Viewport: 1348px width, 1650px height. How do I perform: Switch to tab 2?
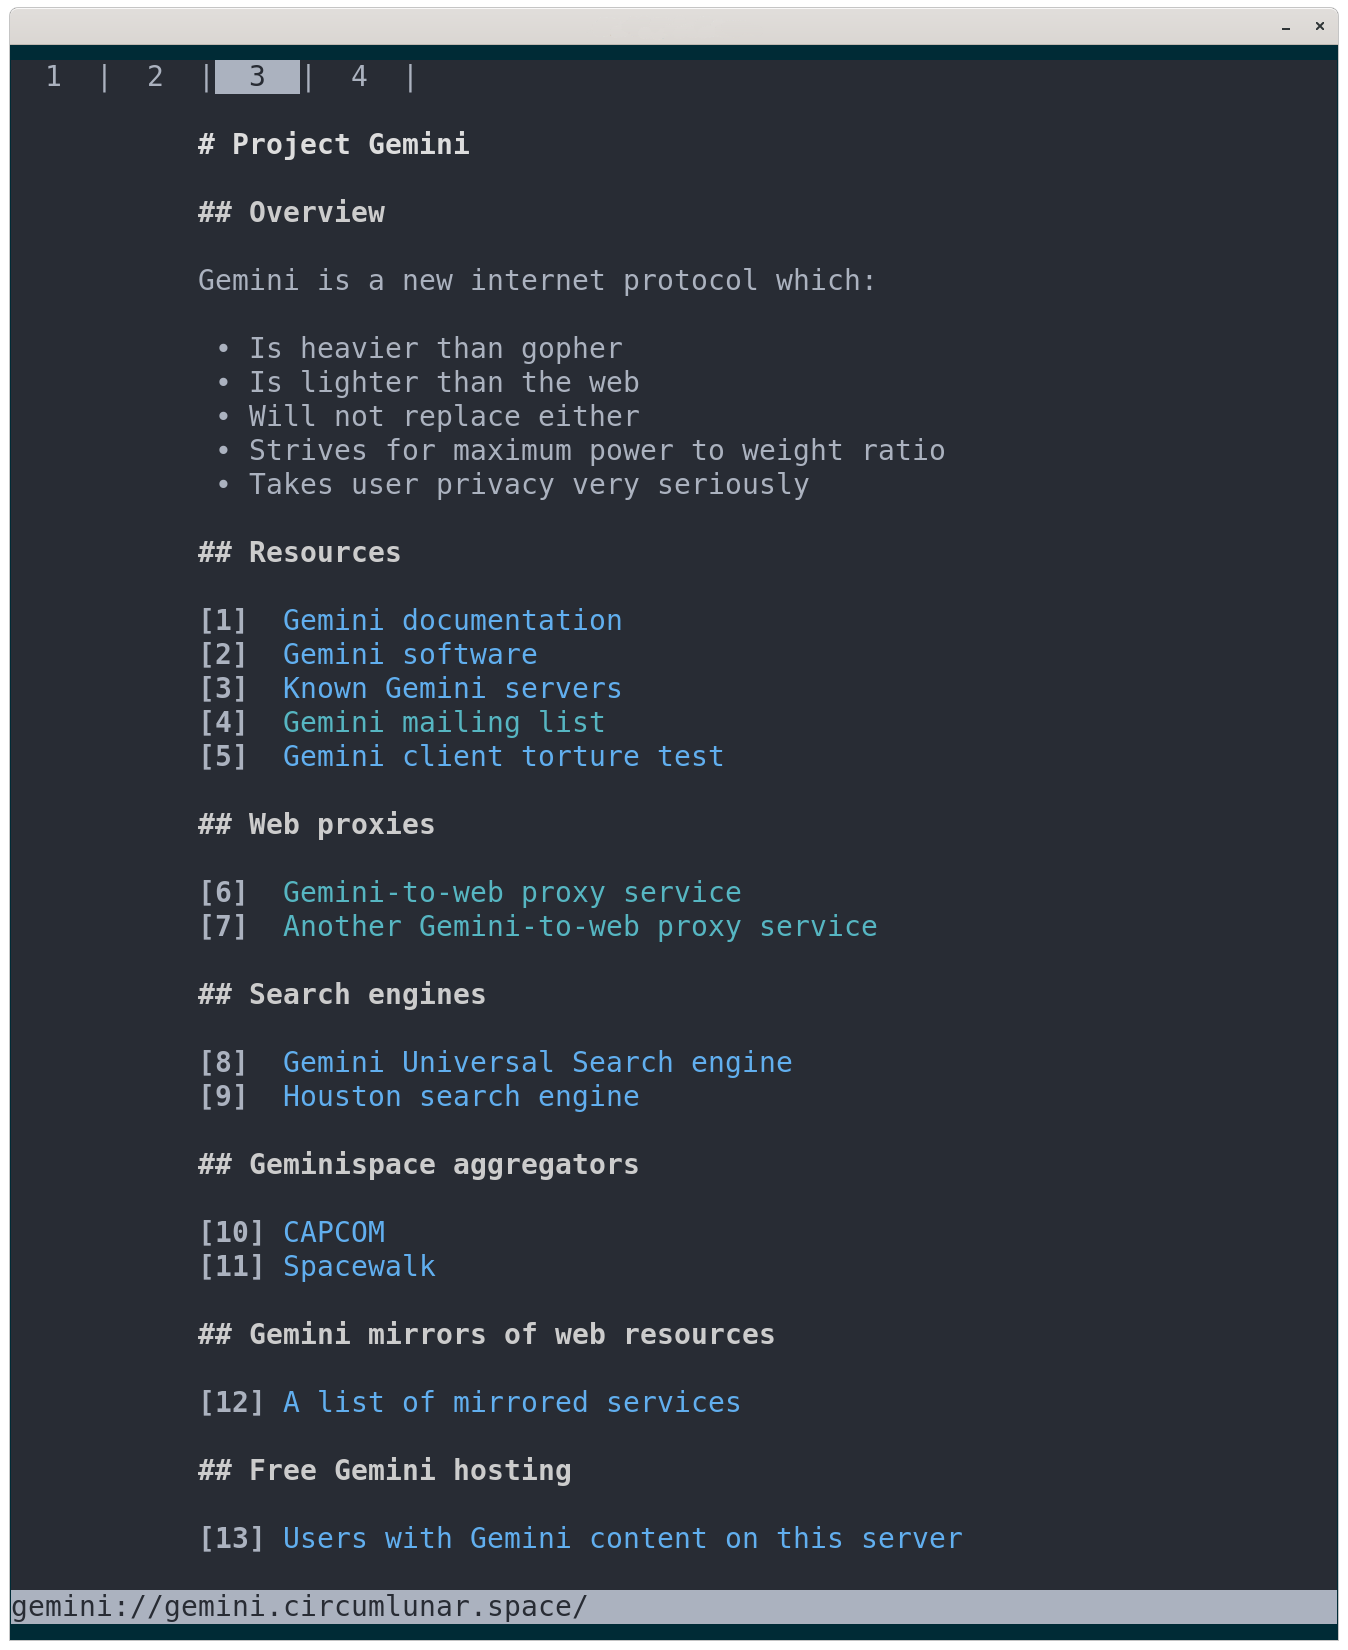click(x=155, y=76)
